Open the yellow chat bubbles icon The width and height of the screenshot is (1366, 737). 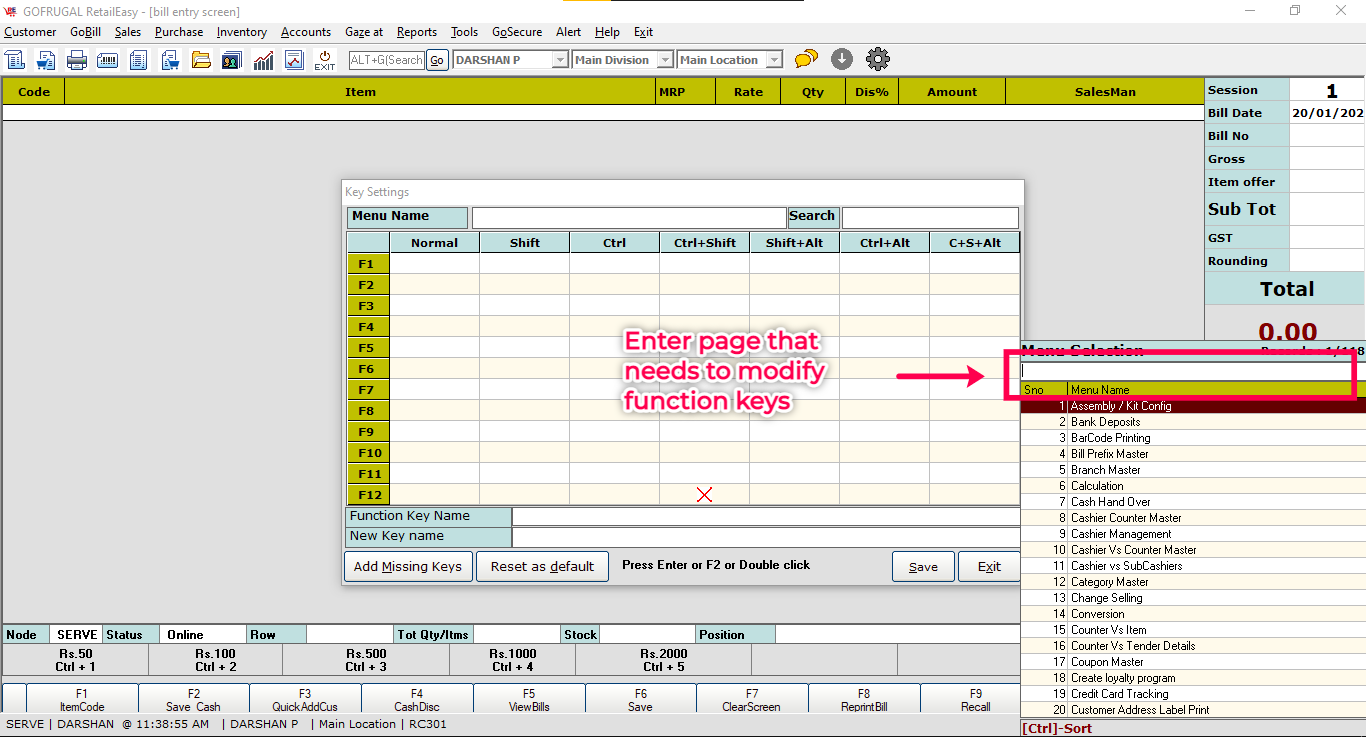806,60
